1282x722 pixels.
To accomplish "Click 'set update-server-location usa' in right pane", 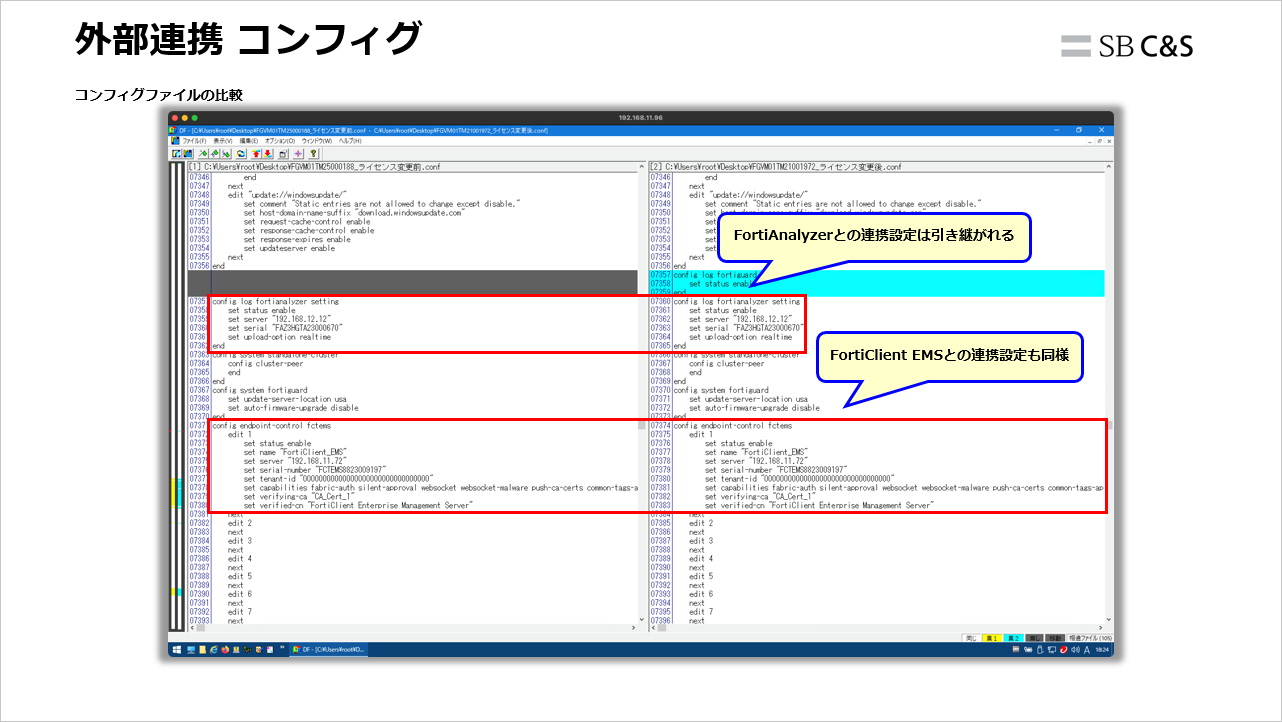I will [748, 399].
